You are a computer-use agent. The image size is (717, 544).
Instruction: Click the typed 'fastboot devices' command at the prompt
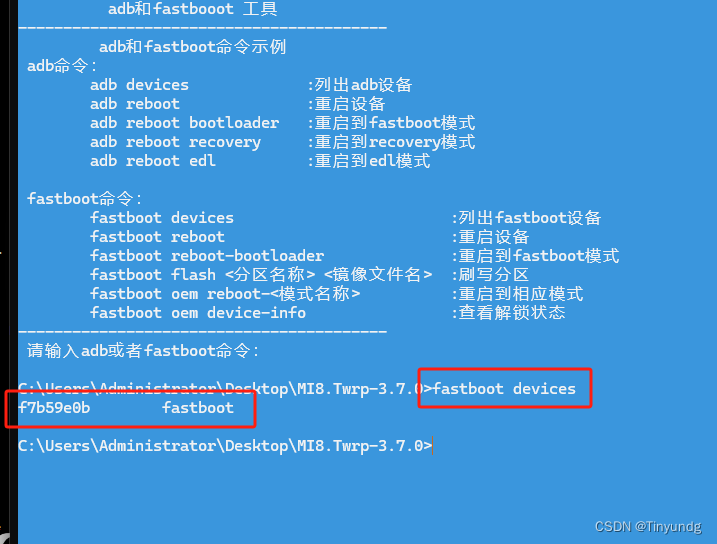tap(504, 388)
